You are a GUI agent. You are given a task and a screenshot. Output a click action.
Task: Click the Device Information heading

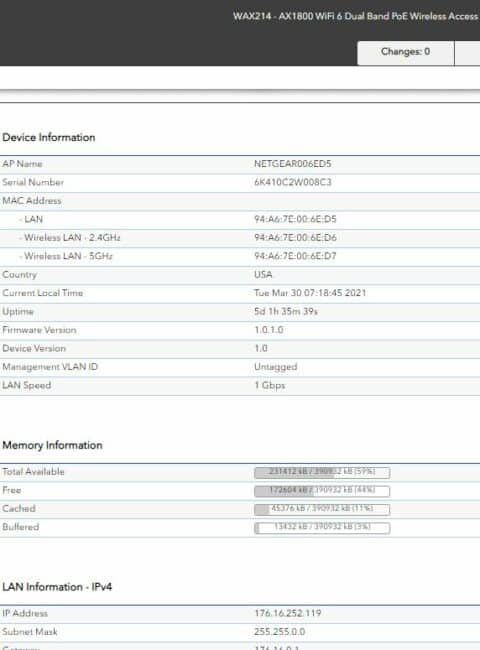(x=48, y=137)
